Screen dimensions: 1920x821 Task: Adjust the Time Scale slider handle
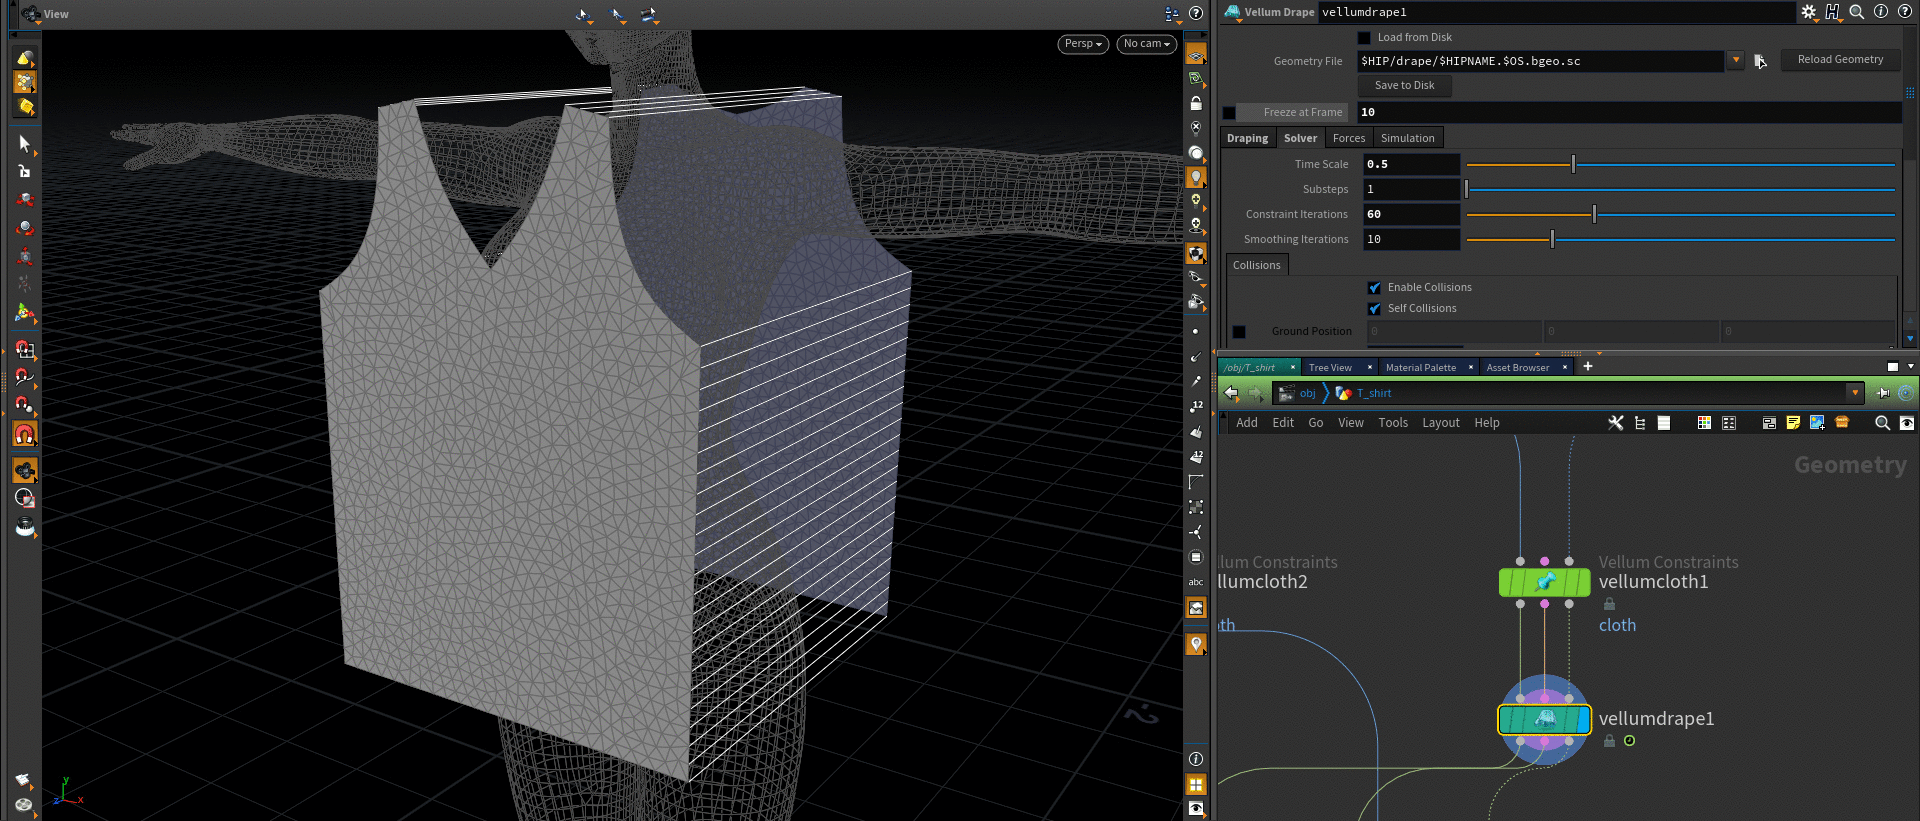point(1573,164)
